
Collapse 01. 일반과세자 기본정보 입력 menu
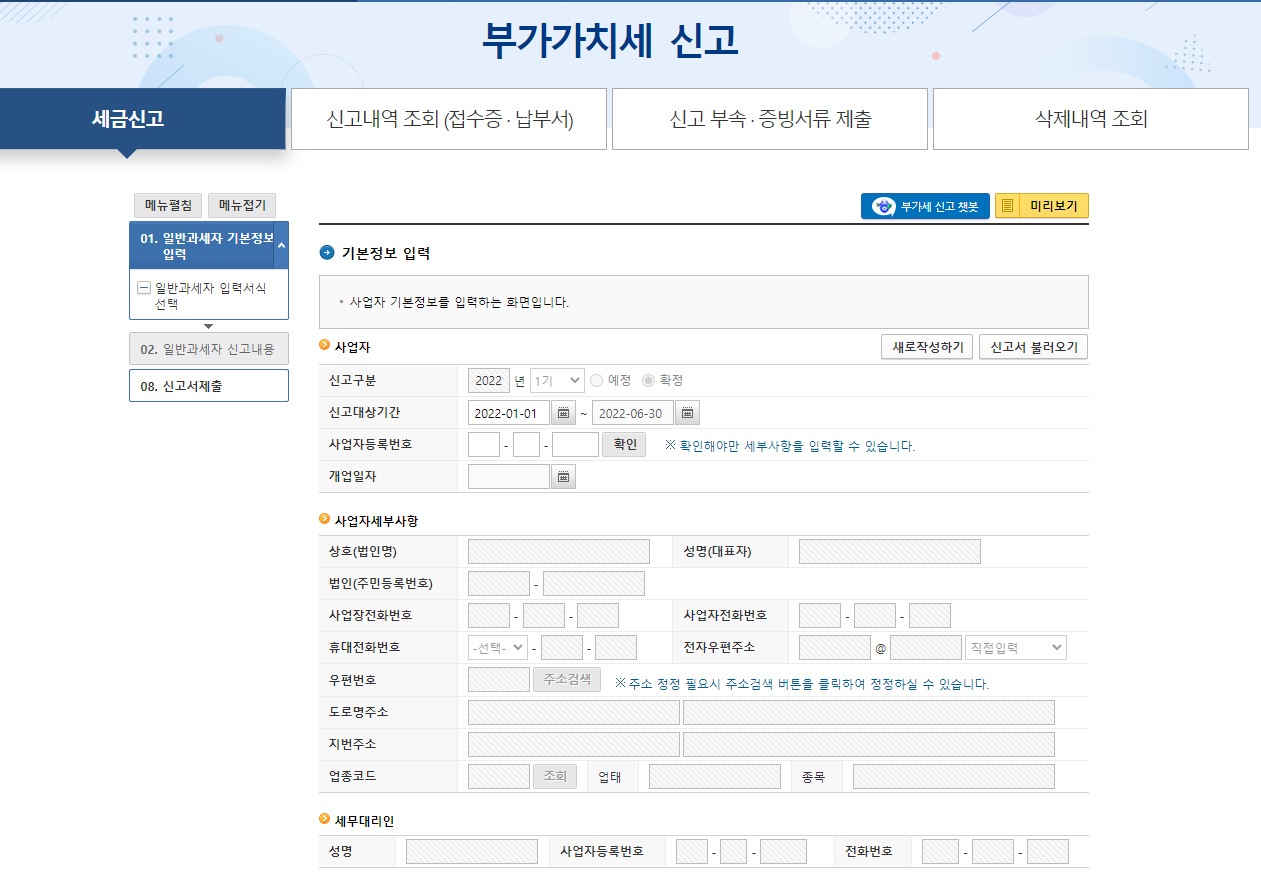(x=281, y=245)
